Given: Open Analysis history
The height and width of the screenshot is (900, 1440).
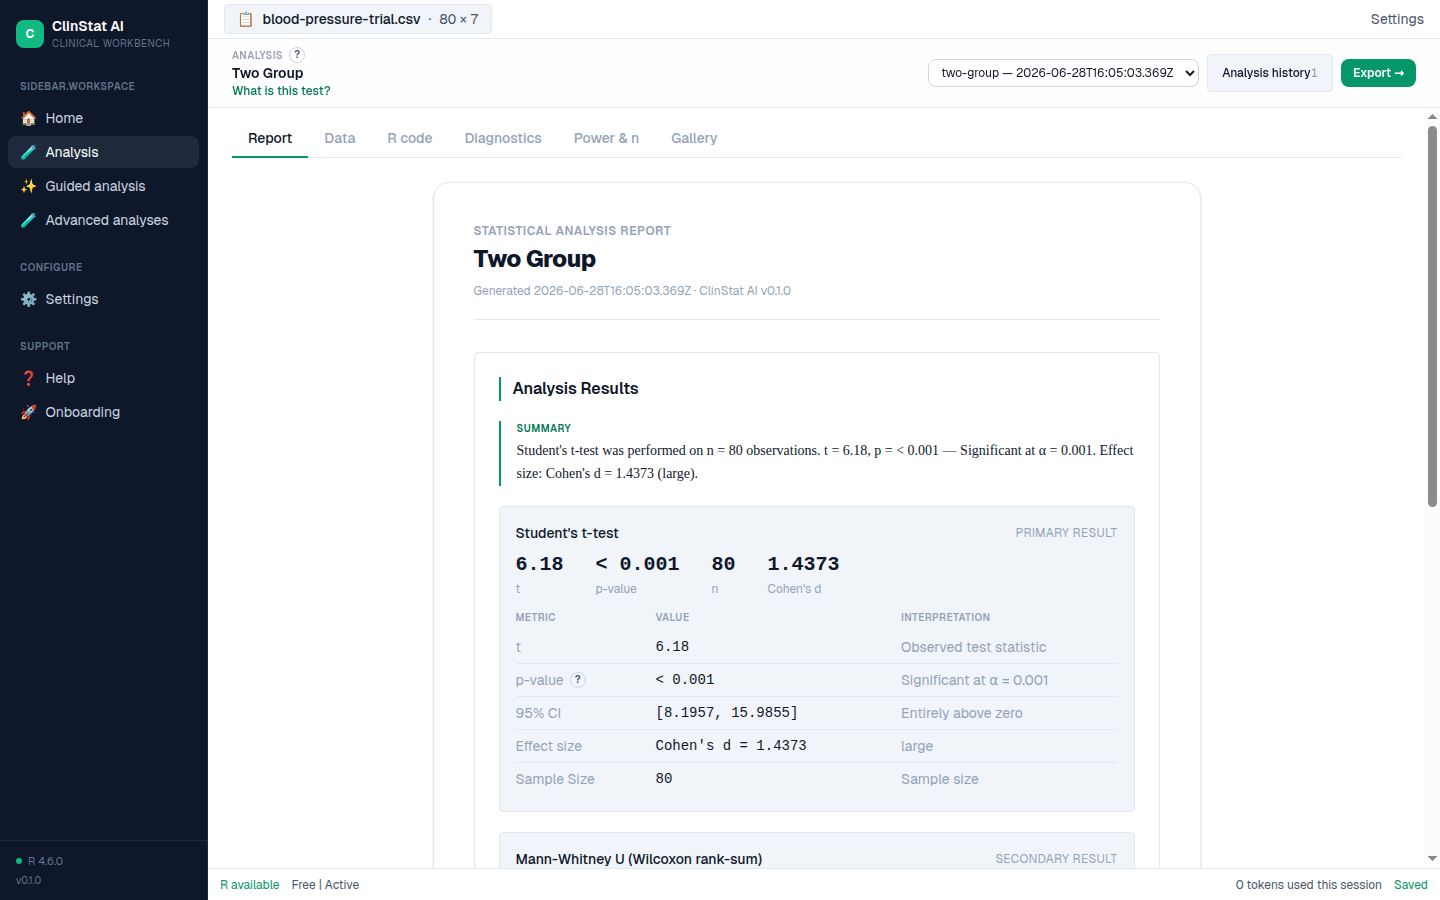Looking at the screenshot, I should (x=1269, y=73).
